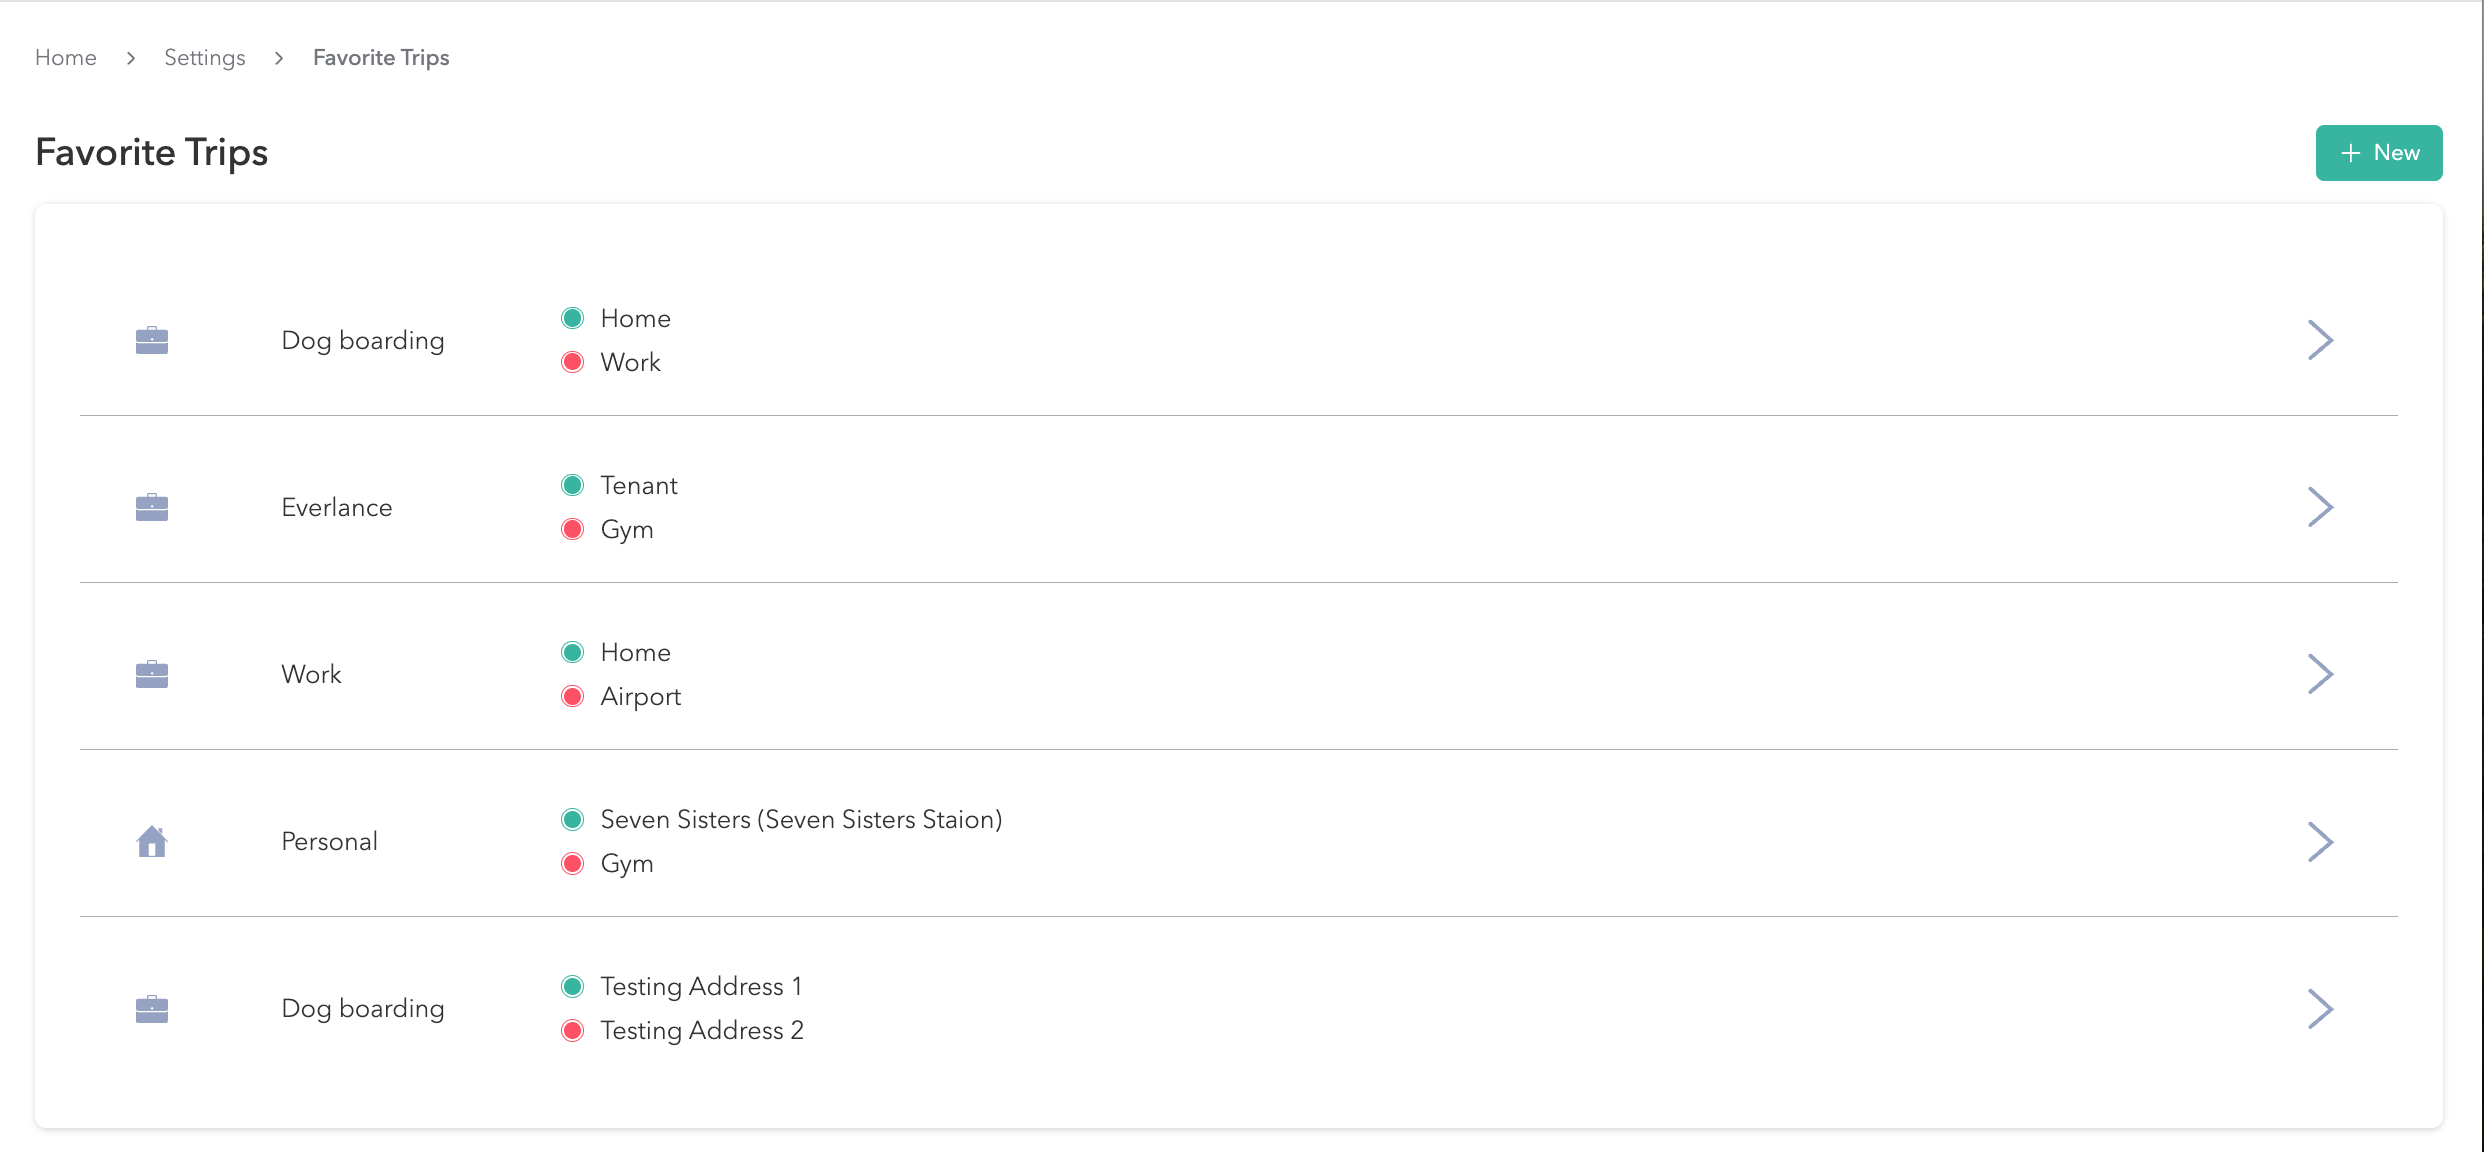
Task: Click the red marker beside Work destination
Action: pos(574,361)
